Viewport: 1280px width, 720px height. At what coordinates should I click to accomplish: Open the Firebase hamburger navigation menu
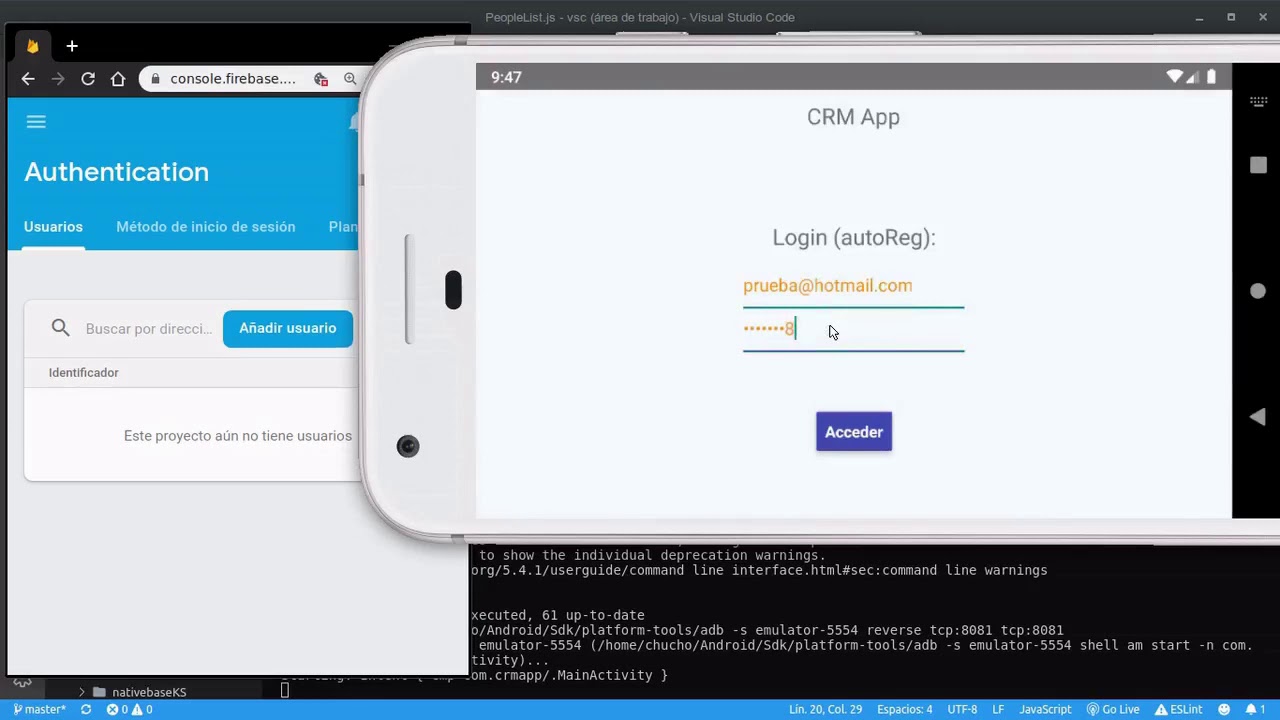coord(36,122)
